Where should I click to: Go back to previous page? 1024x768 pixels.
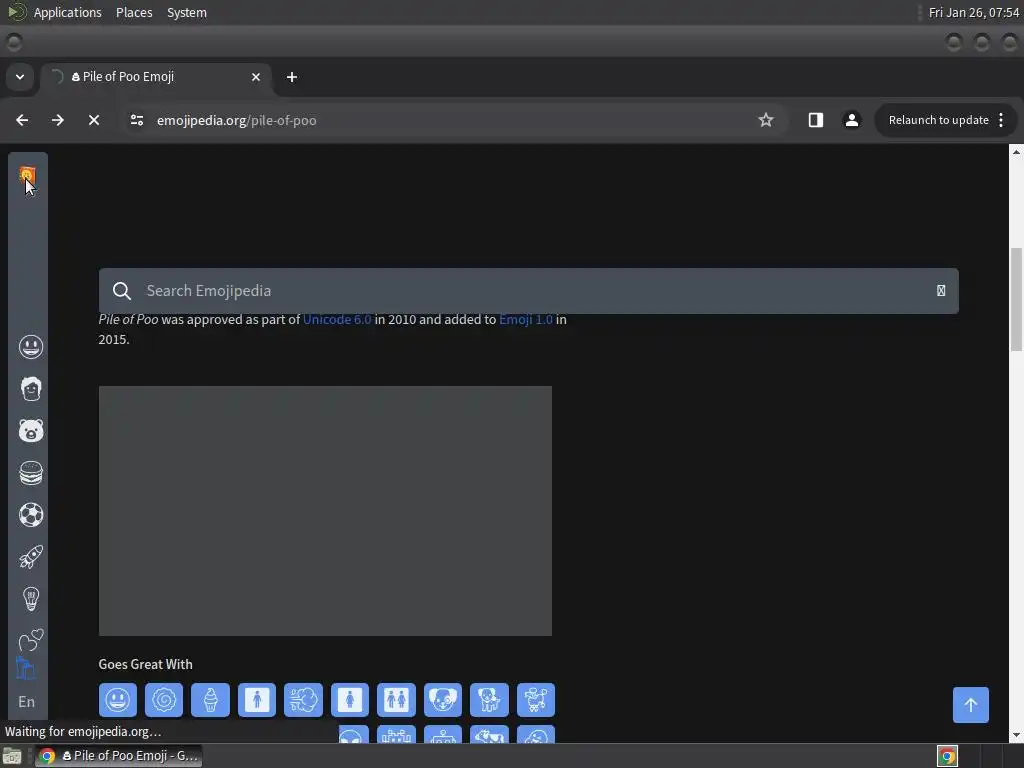(x=22, y=120)
